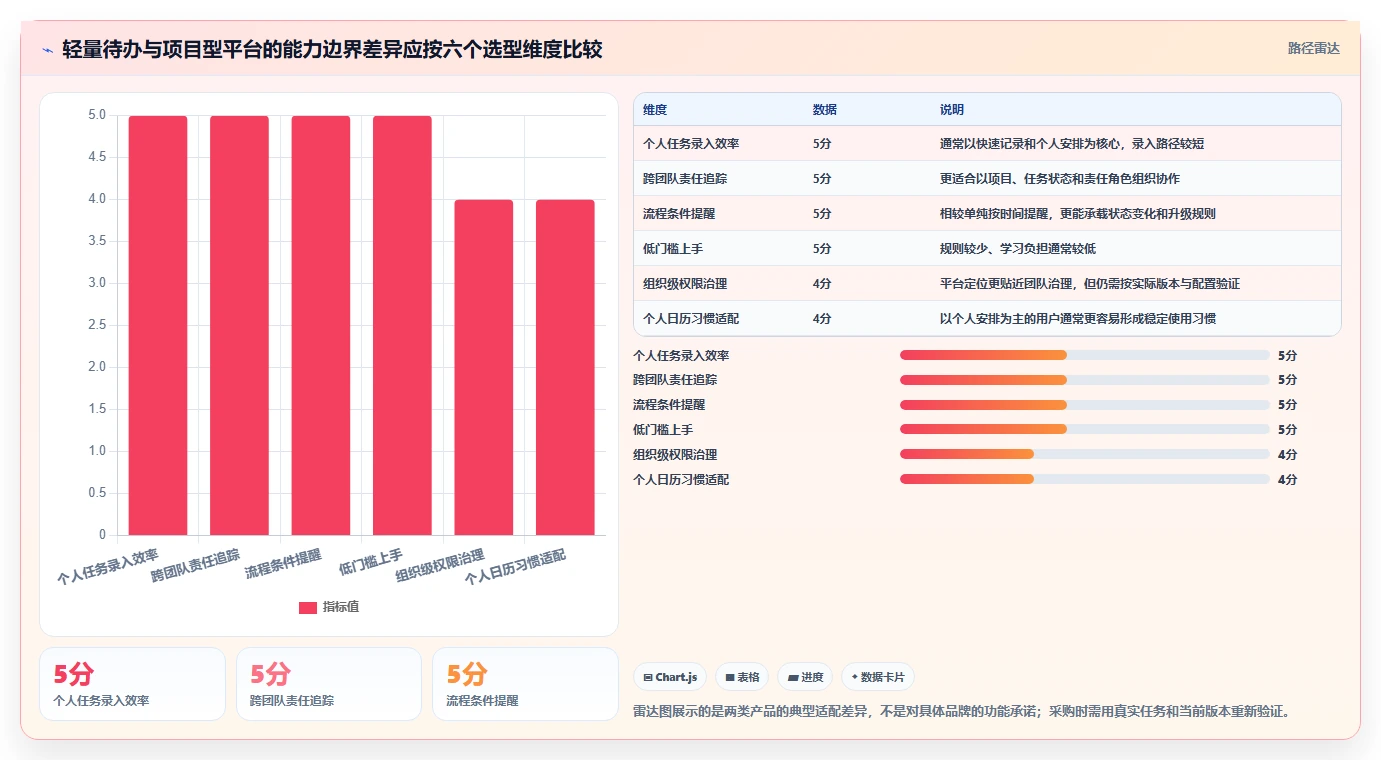Select table cell 个人日历习惯适配
The image size is (1381, 760).
pyautogui.click(x=691, y=319)
